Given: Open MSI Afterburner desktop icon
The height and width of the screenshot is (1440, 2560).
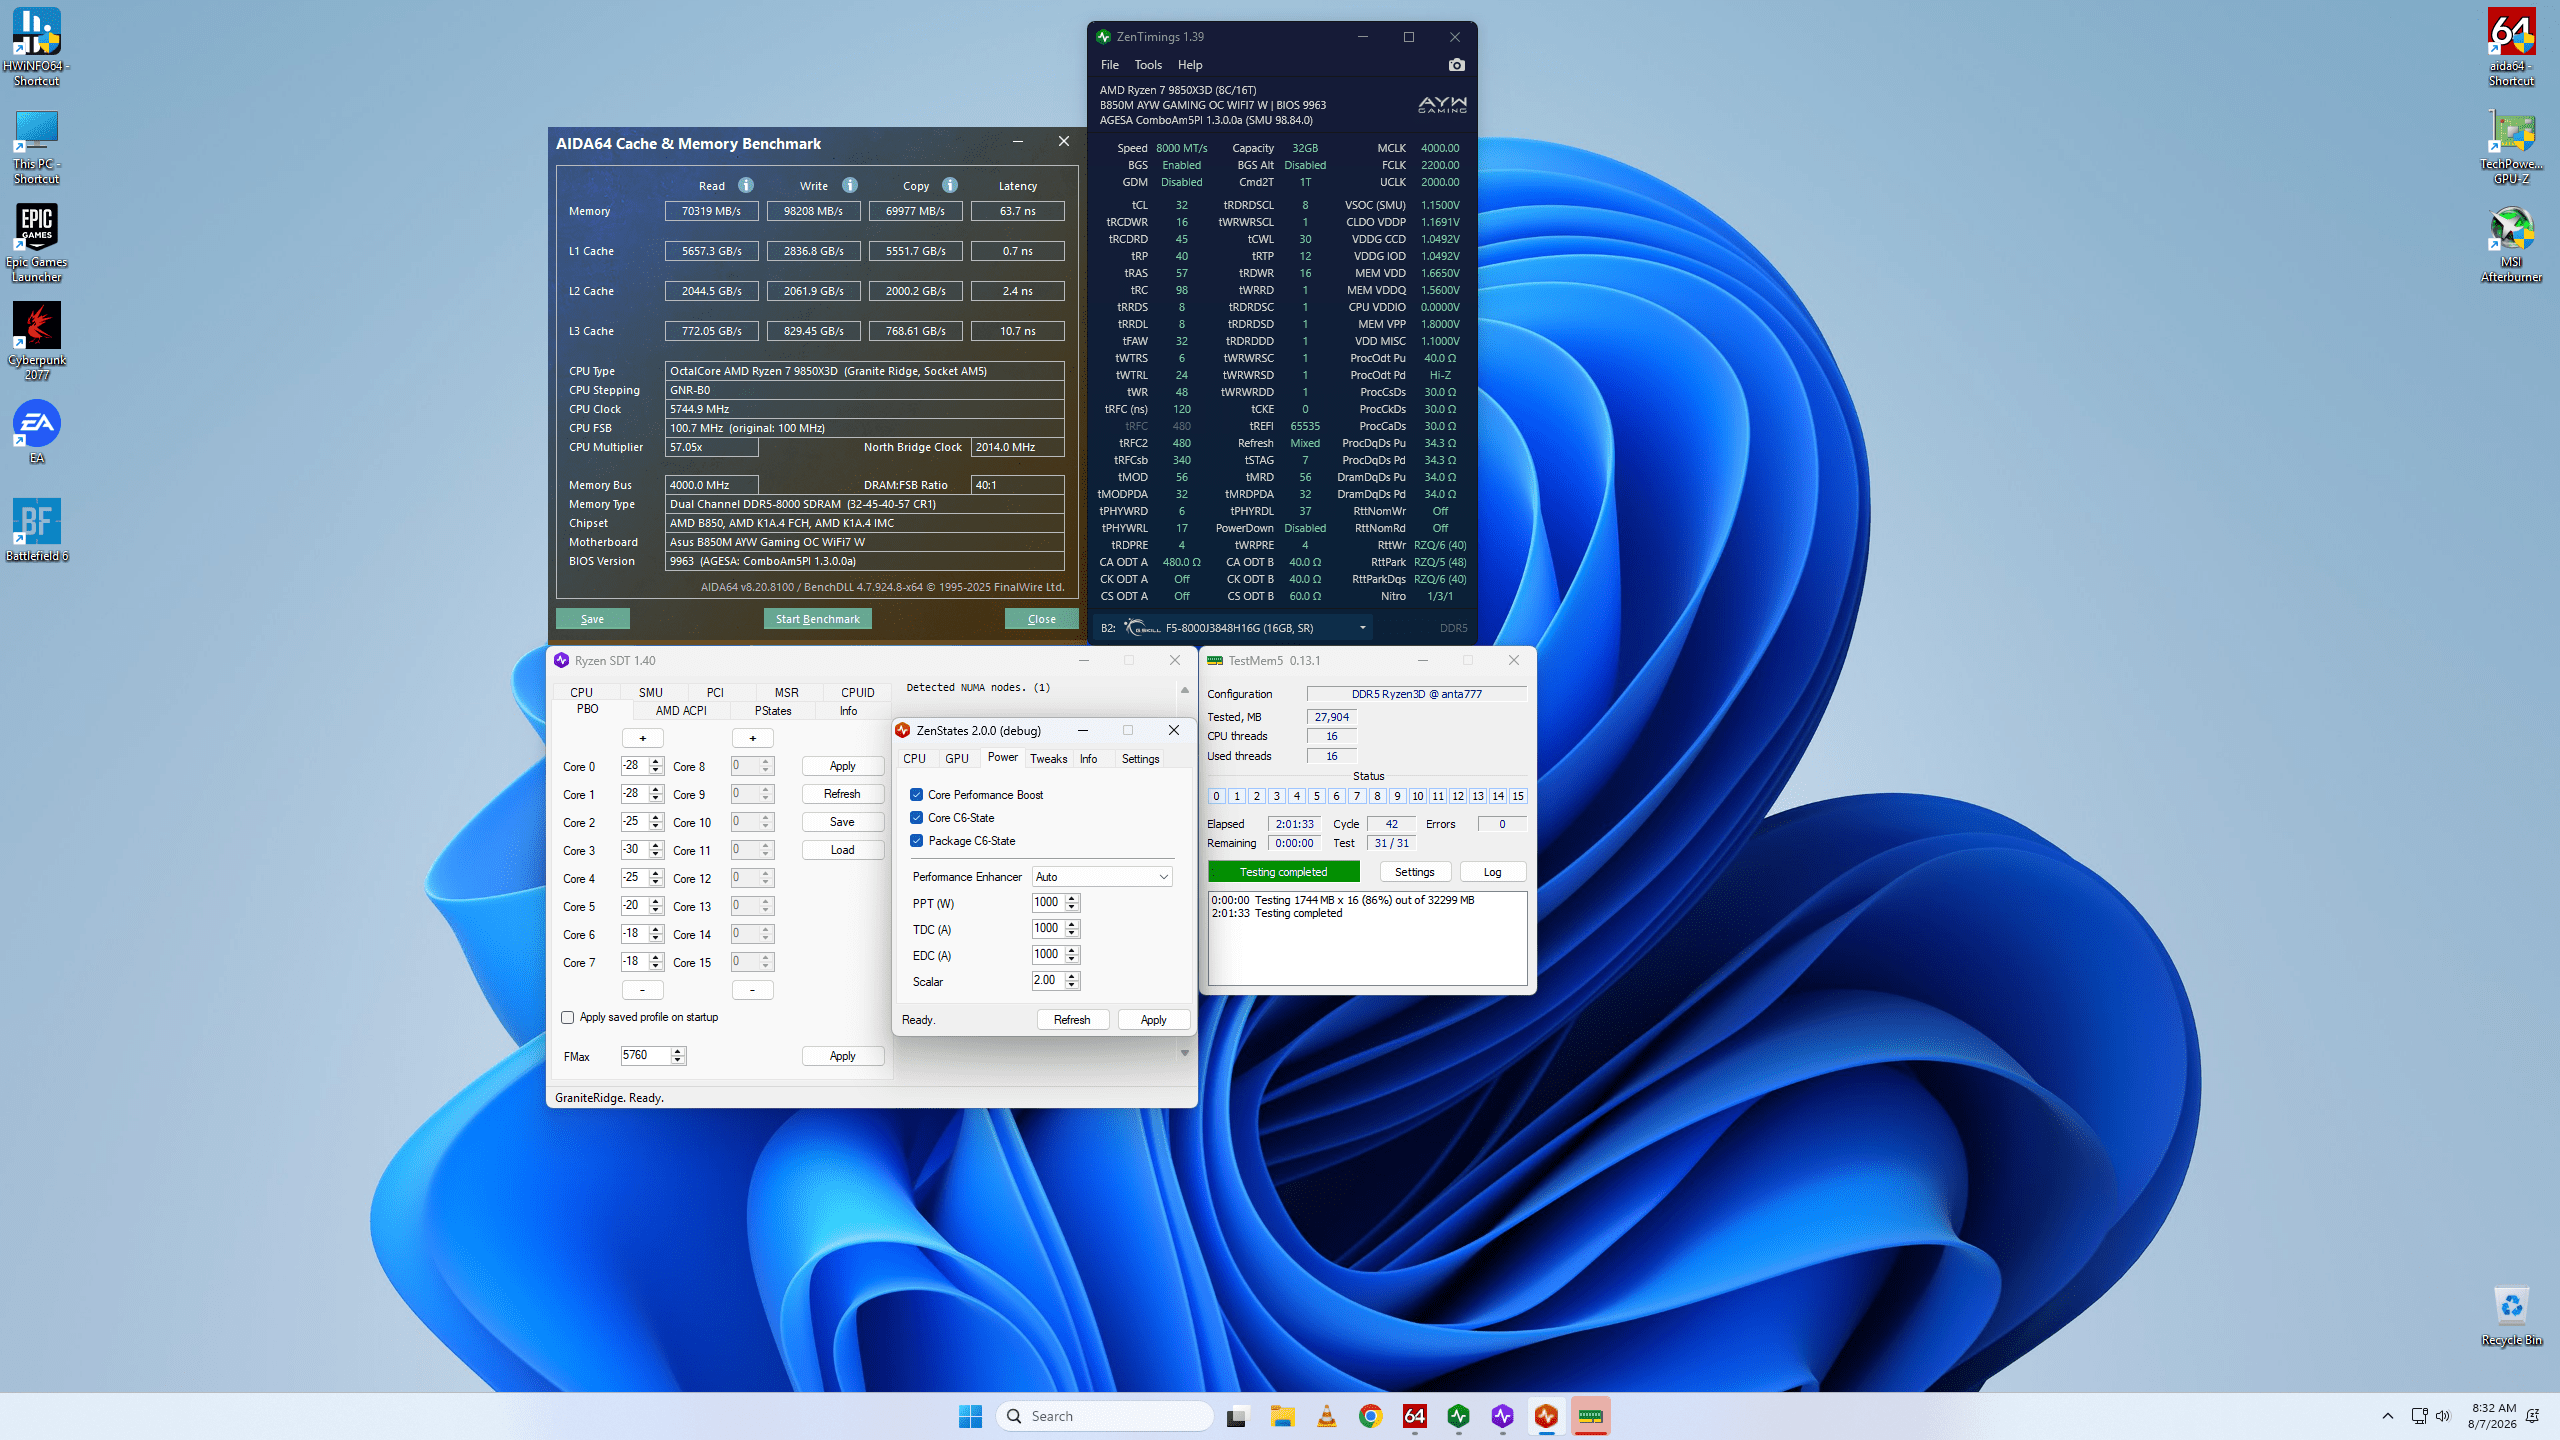Looking at the screenshot, I should (2511, 245).
